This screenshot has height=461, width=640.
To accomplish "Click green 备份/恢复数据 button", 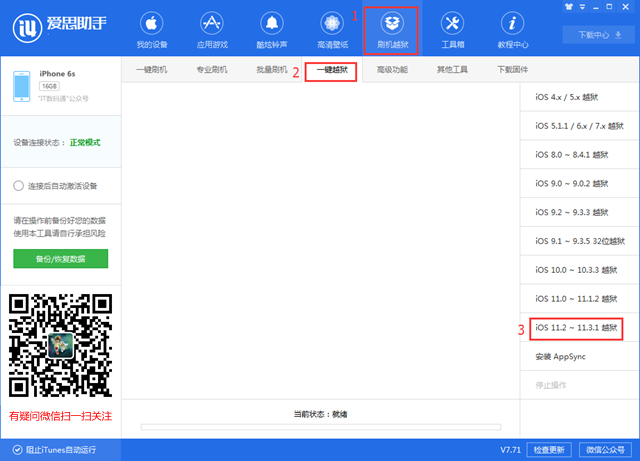I will 60,258.
